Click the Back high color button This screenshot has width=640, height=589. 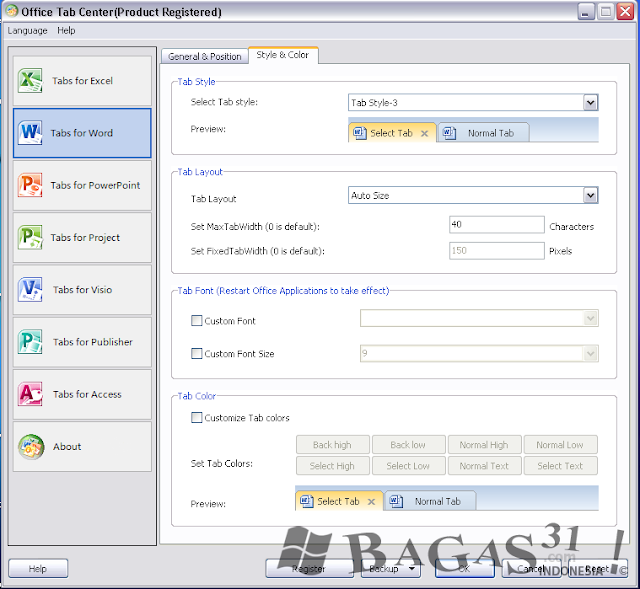pyautogui.click(x=332, y=445)
